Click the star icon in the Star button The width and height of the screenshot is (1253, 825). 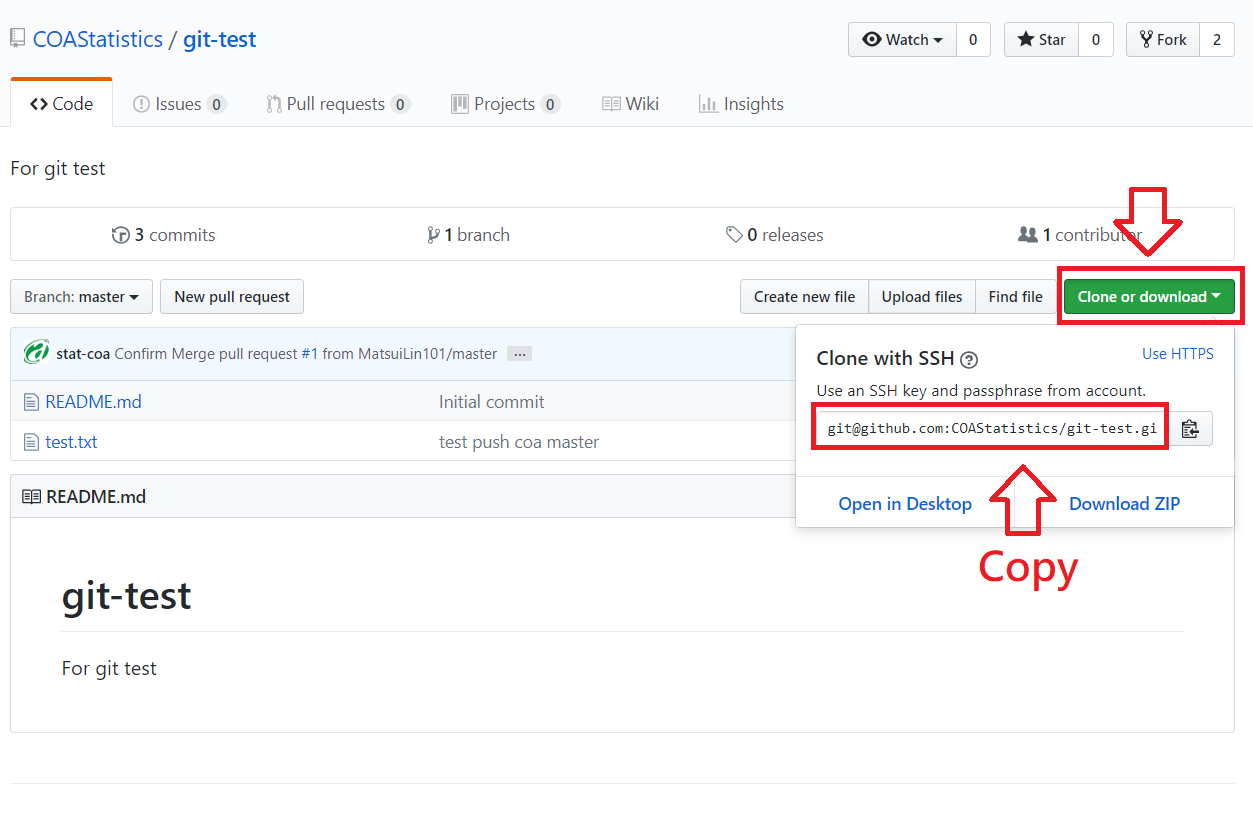[1026, 40]
